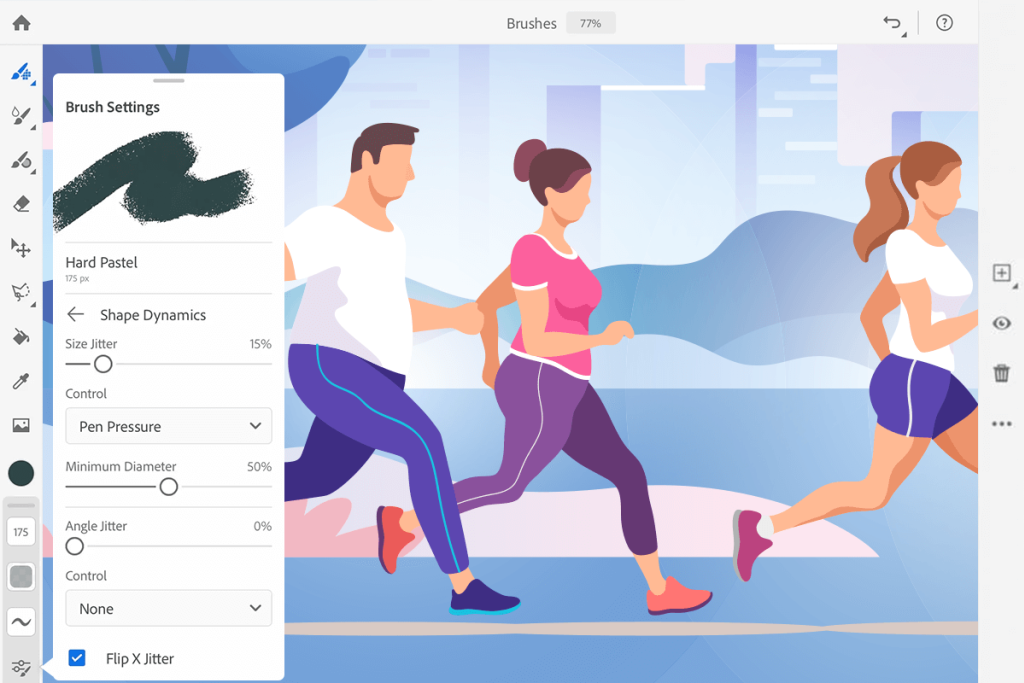Undo the last action

[893, 21]
